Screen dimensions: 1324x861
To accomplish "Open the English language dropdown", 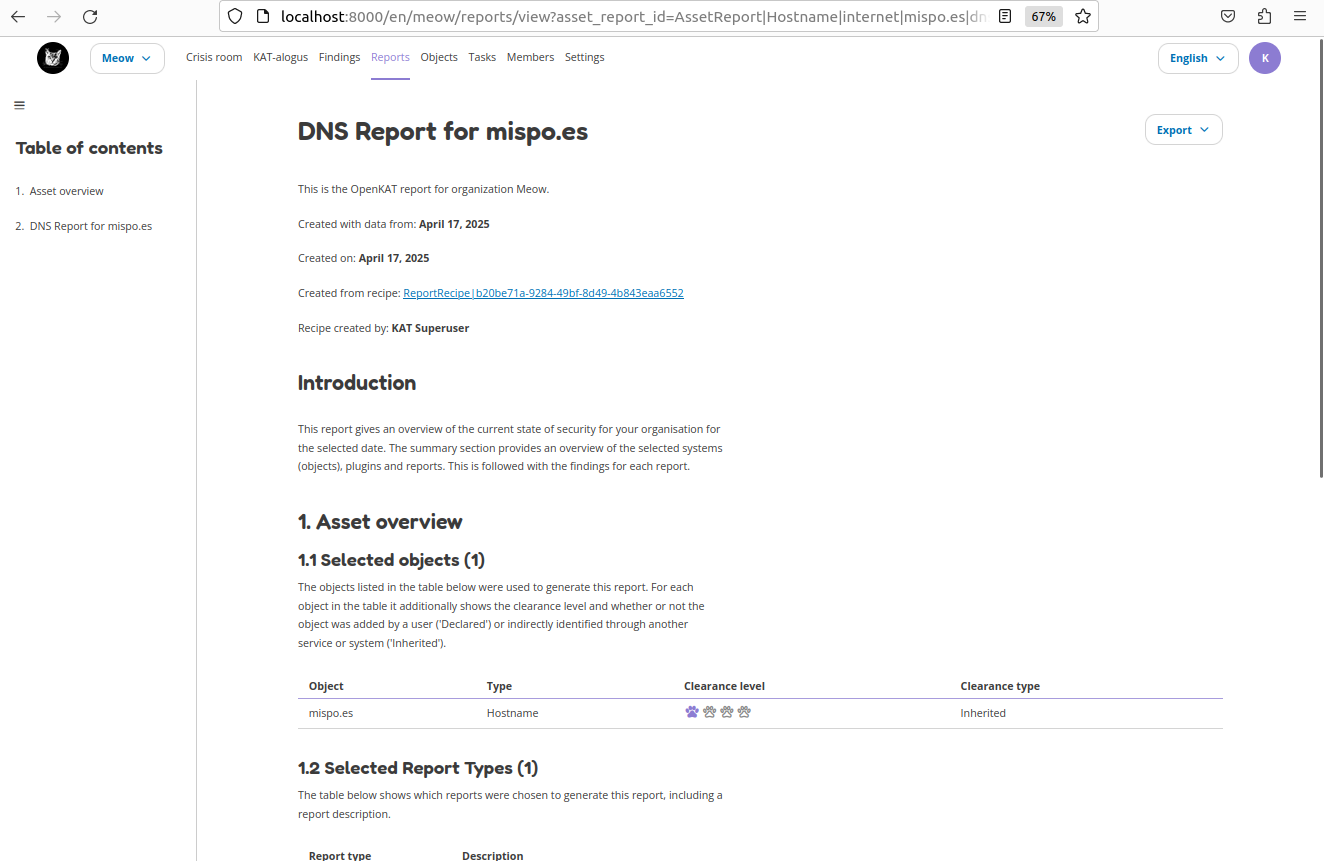I will point(1198,58).
